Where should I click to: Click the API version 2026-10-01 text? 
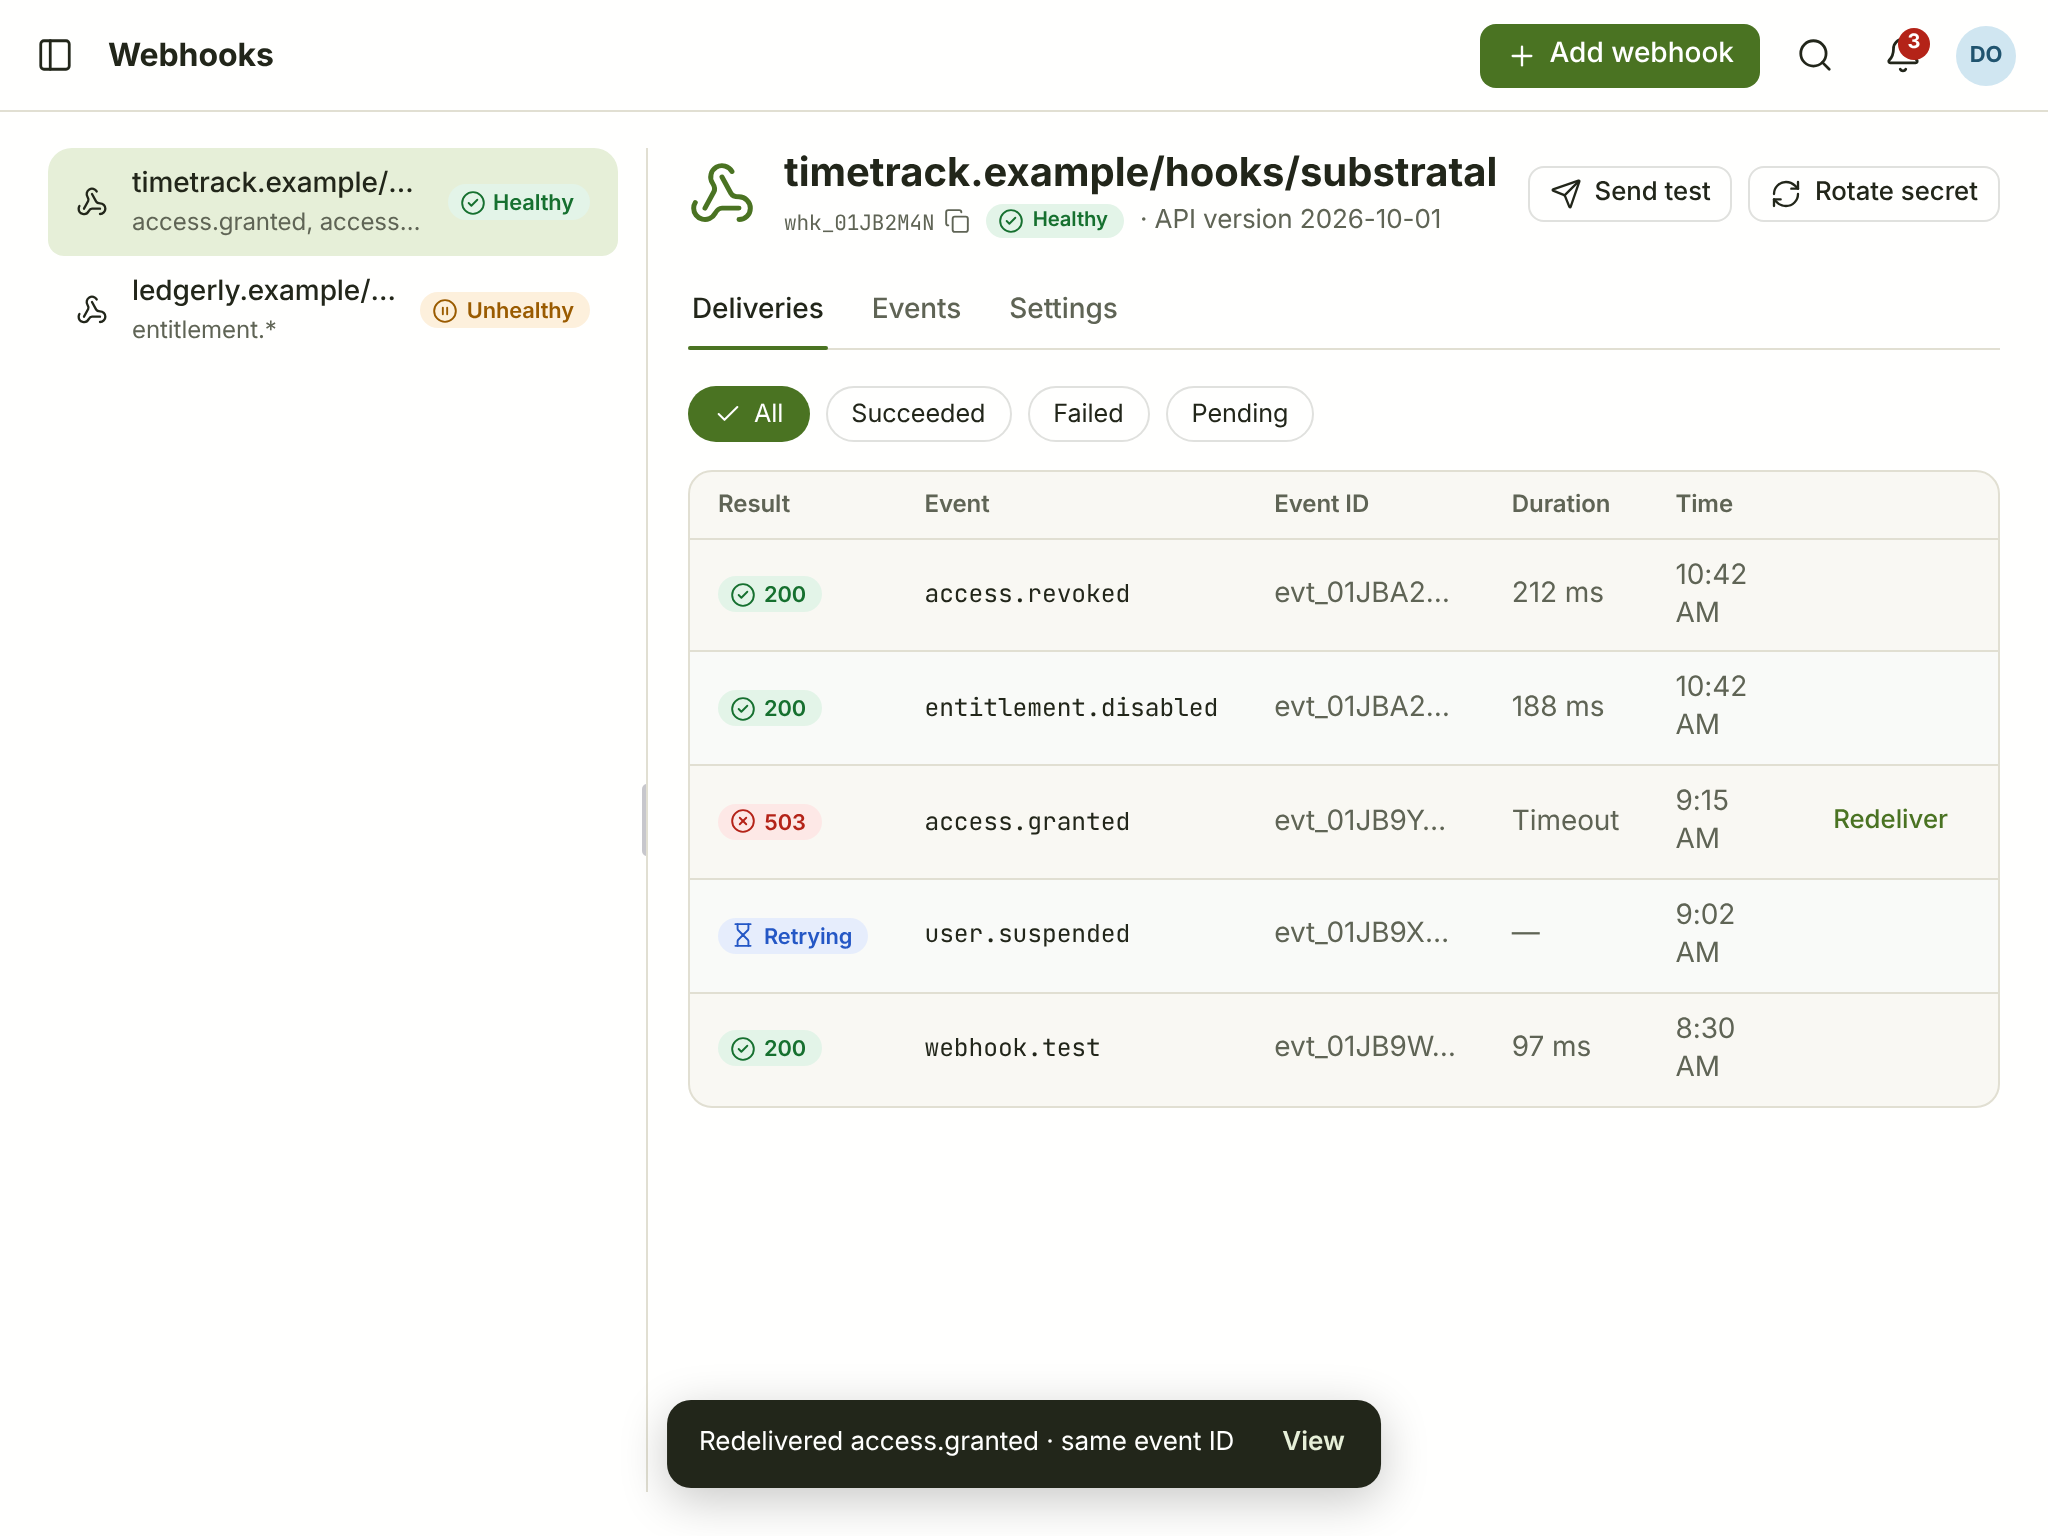tap(1297, 219)
